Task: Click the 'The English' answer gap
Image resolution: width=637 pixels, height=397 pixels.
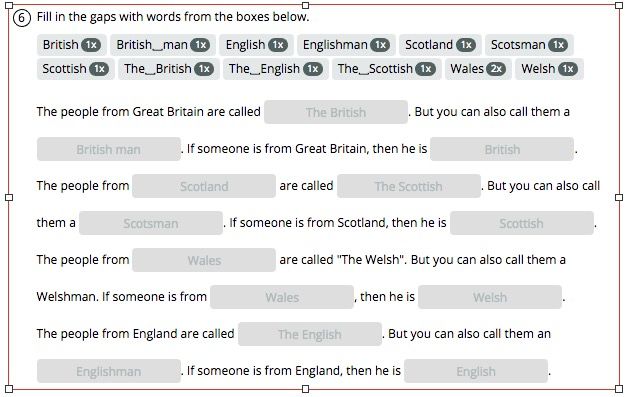Action: pyautogui.click(x=310, y=334)
